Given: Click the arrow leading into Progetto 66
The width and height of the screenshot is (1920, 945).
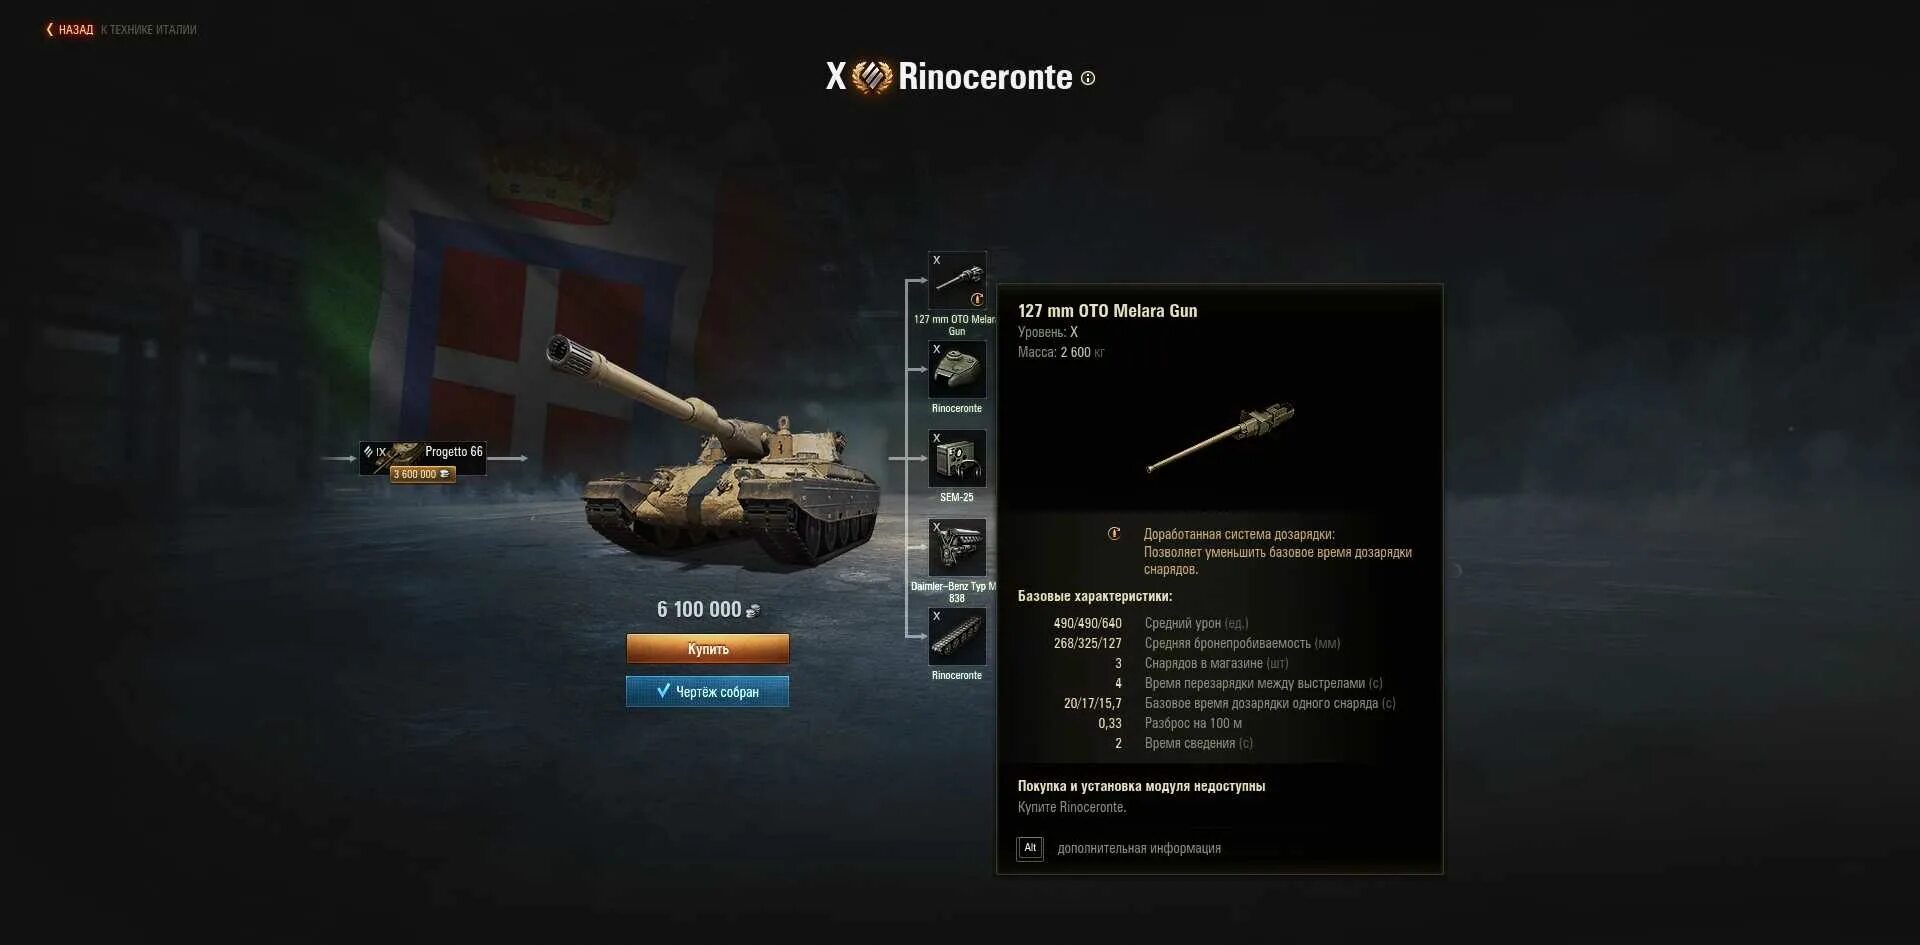Looking at the screenshot, I should click(339, 458).
